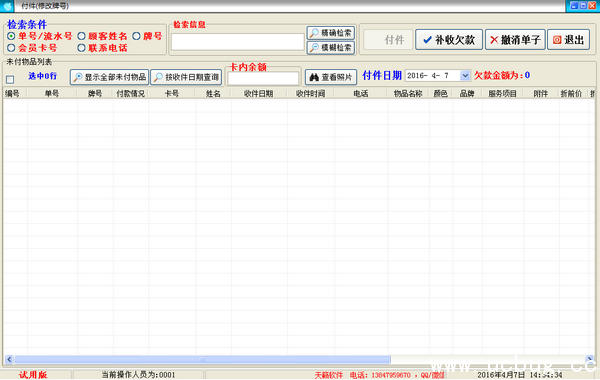600x380 pixels.
Task: Click the application icon in title bar
Action: [x=7, y=6]
